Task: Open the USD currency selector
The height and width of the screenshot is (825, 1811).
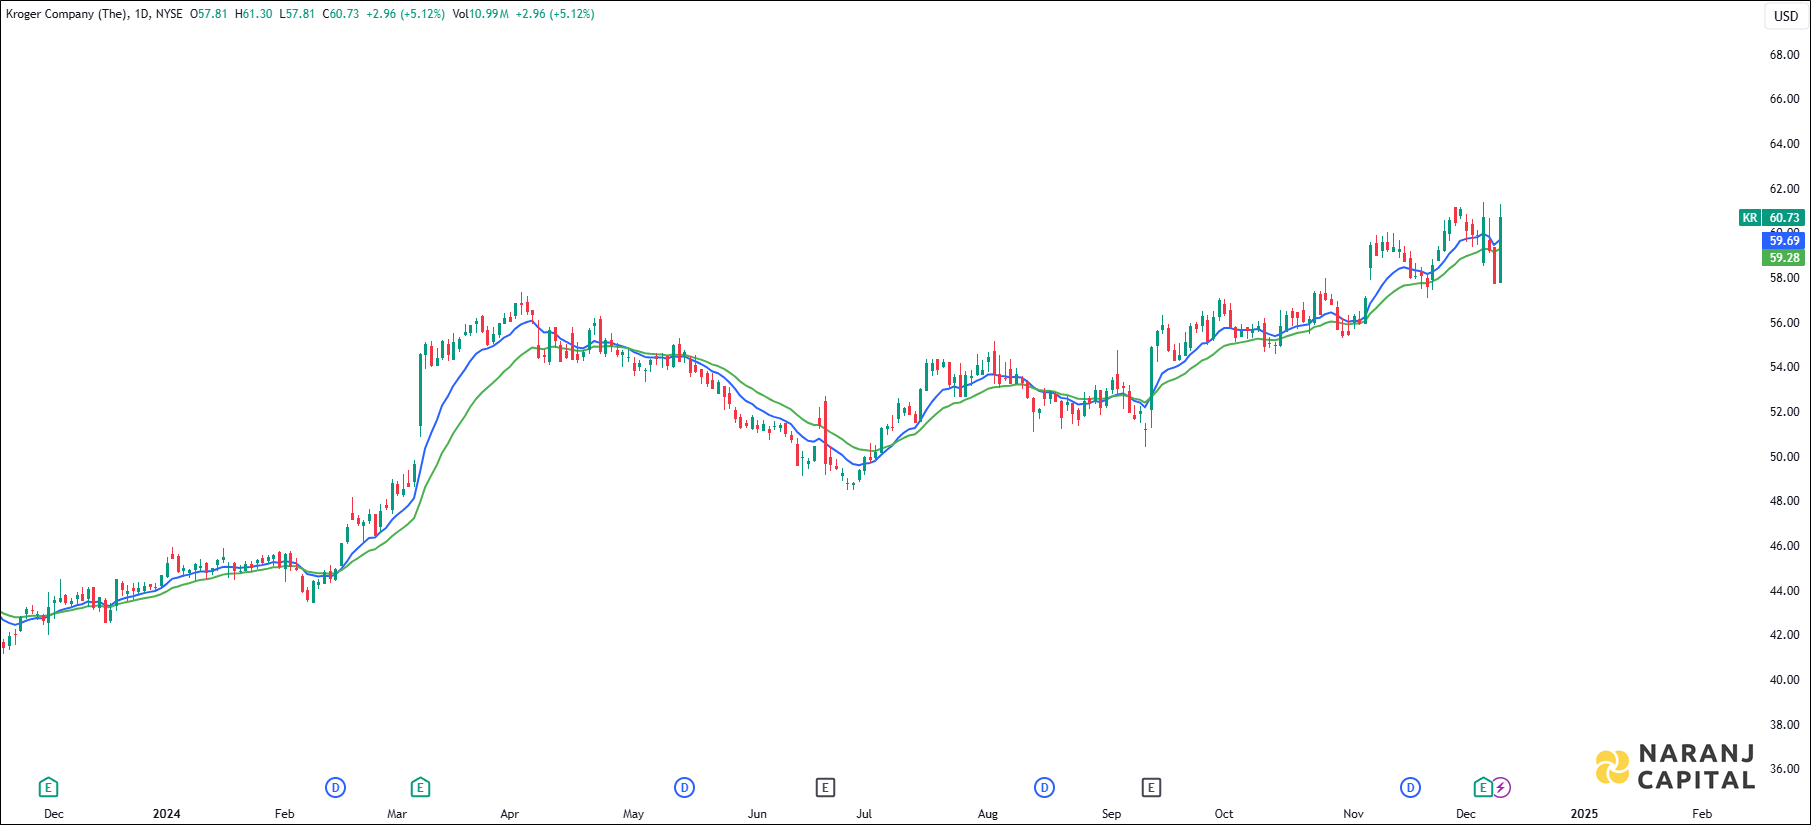Action: (x=1786, y=16)
